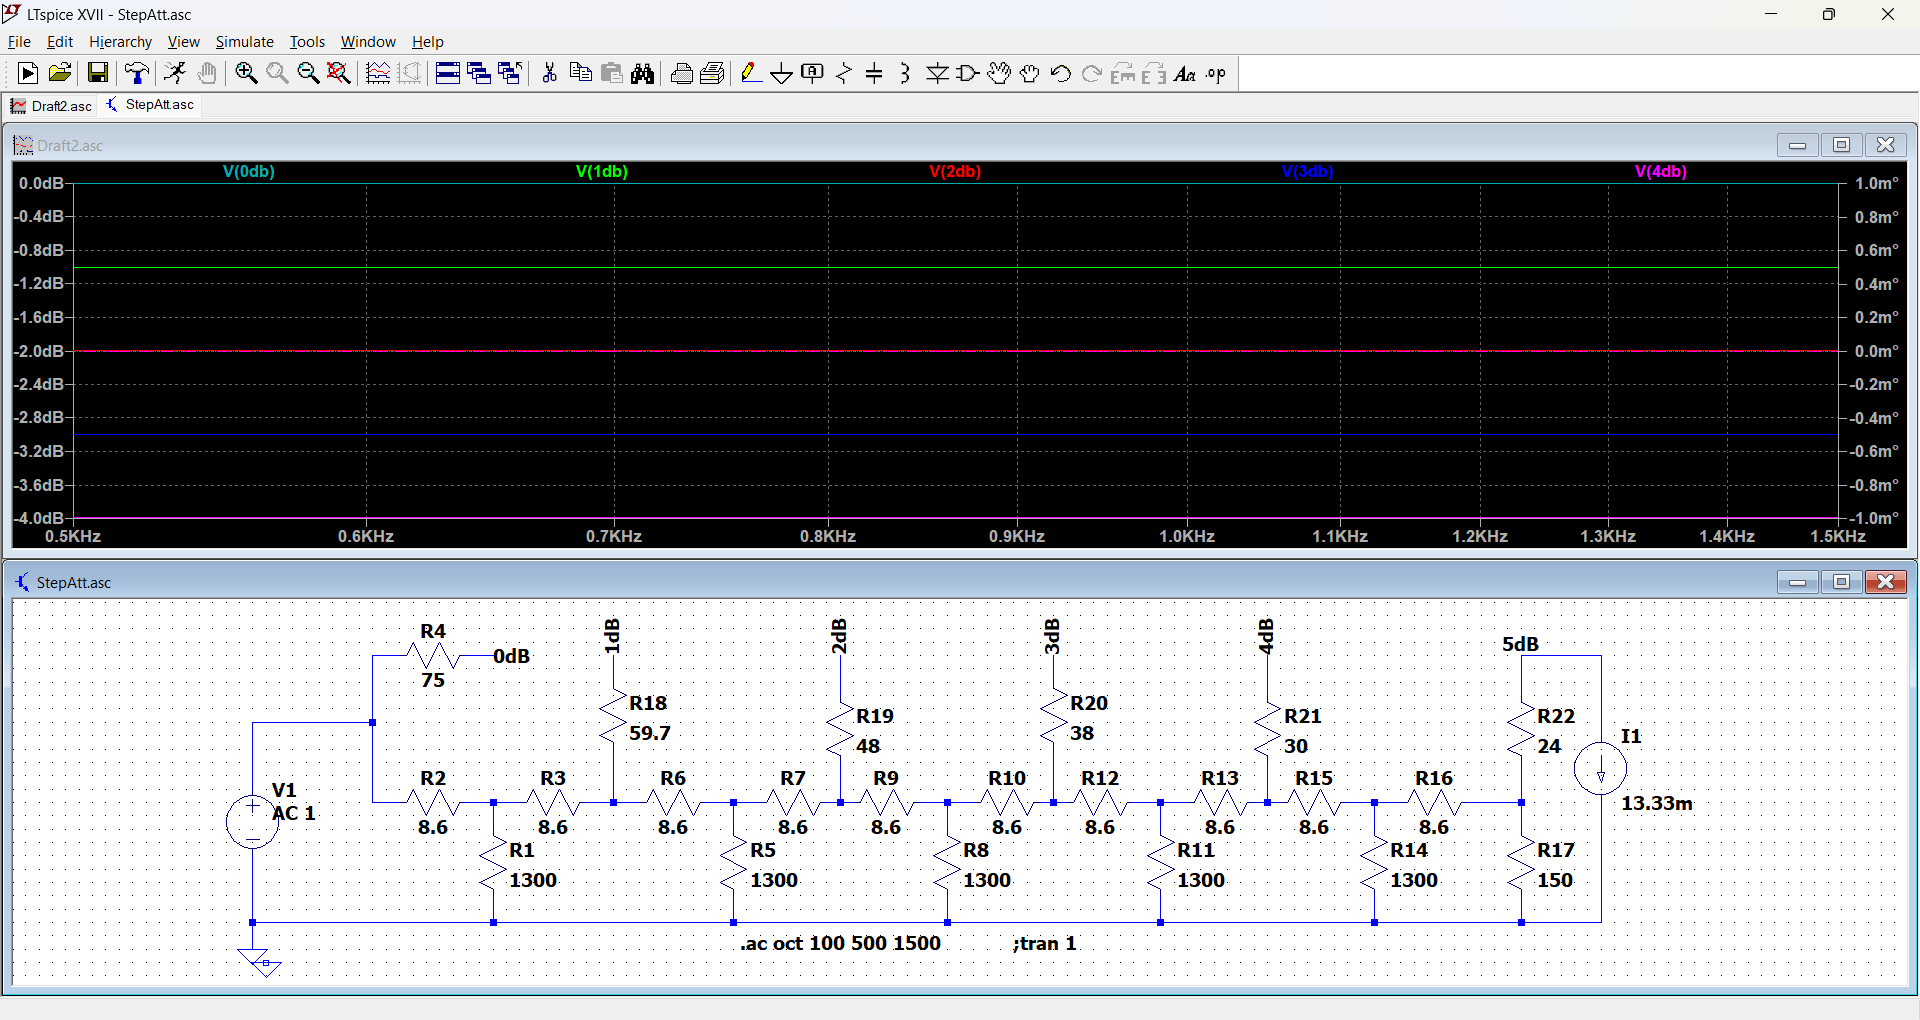The image size is (1920, 1020).
Task: Select the Ground symbol tool
Action: 782,73
